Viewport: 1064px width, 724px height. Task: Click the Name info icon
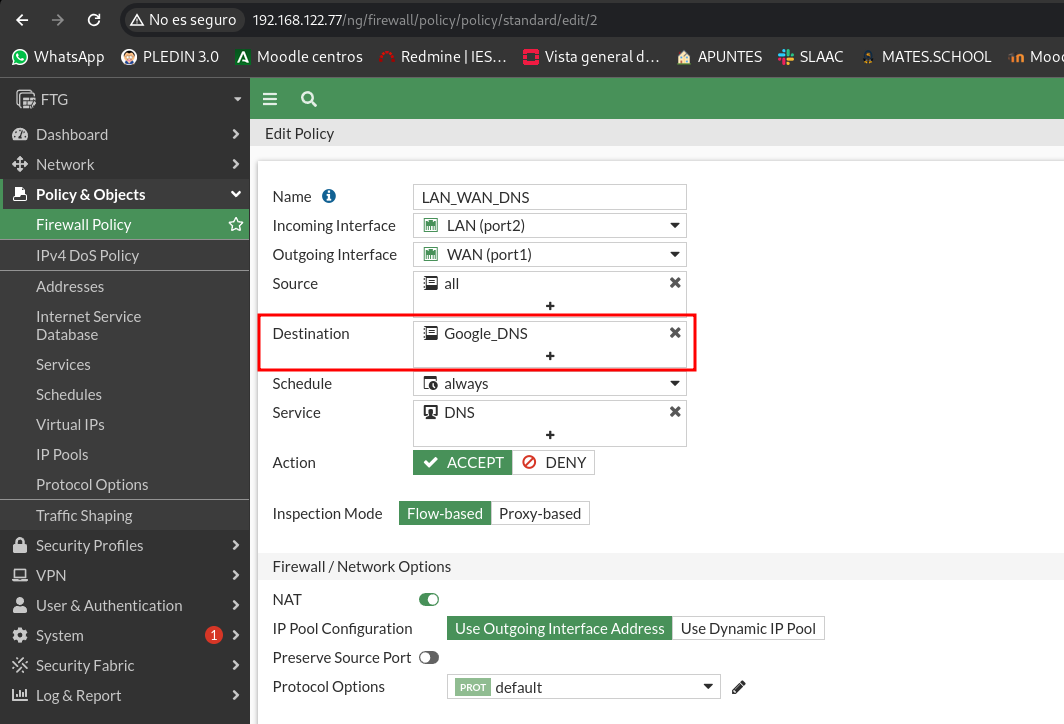pos(328,196)
